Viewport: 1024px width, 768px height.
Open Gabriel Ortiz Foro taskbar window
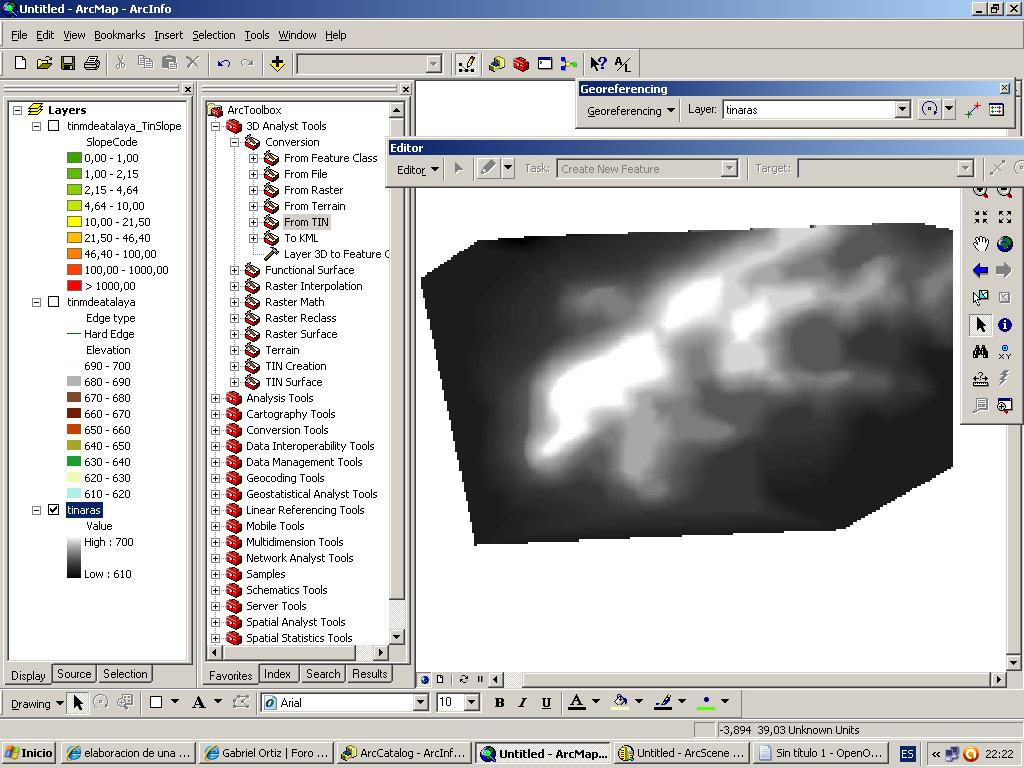point(266,753)
